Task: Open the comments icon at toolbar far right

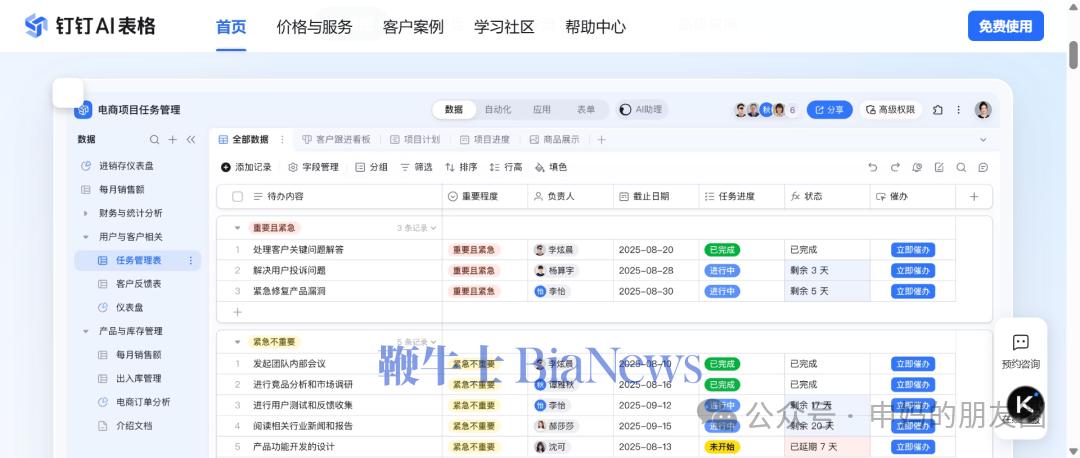Action: pyautogui.click(x=983, y=167)
